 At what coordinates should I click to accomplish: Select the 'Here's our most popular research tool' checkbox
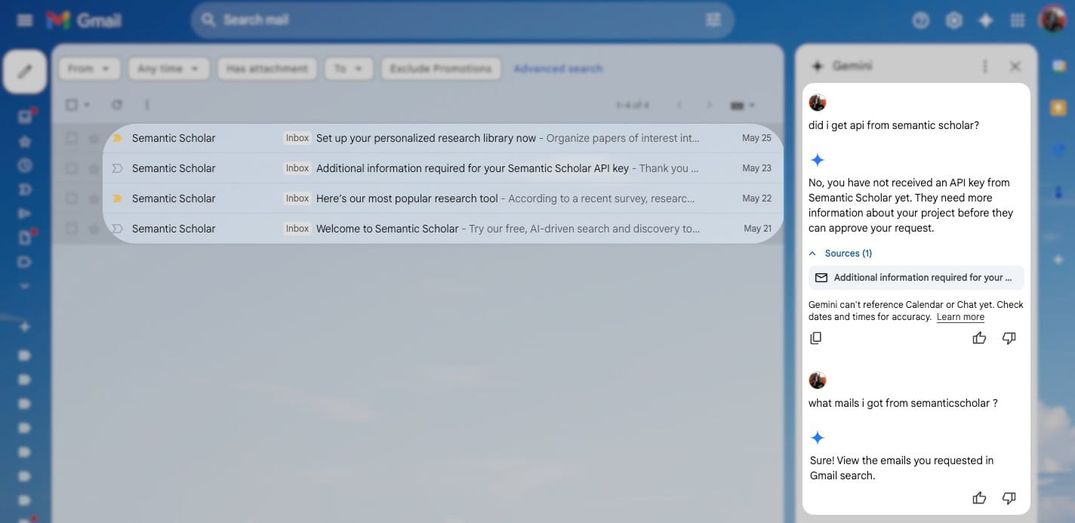[x=71, y=198]
